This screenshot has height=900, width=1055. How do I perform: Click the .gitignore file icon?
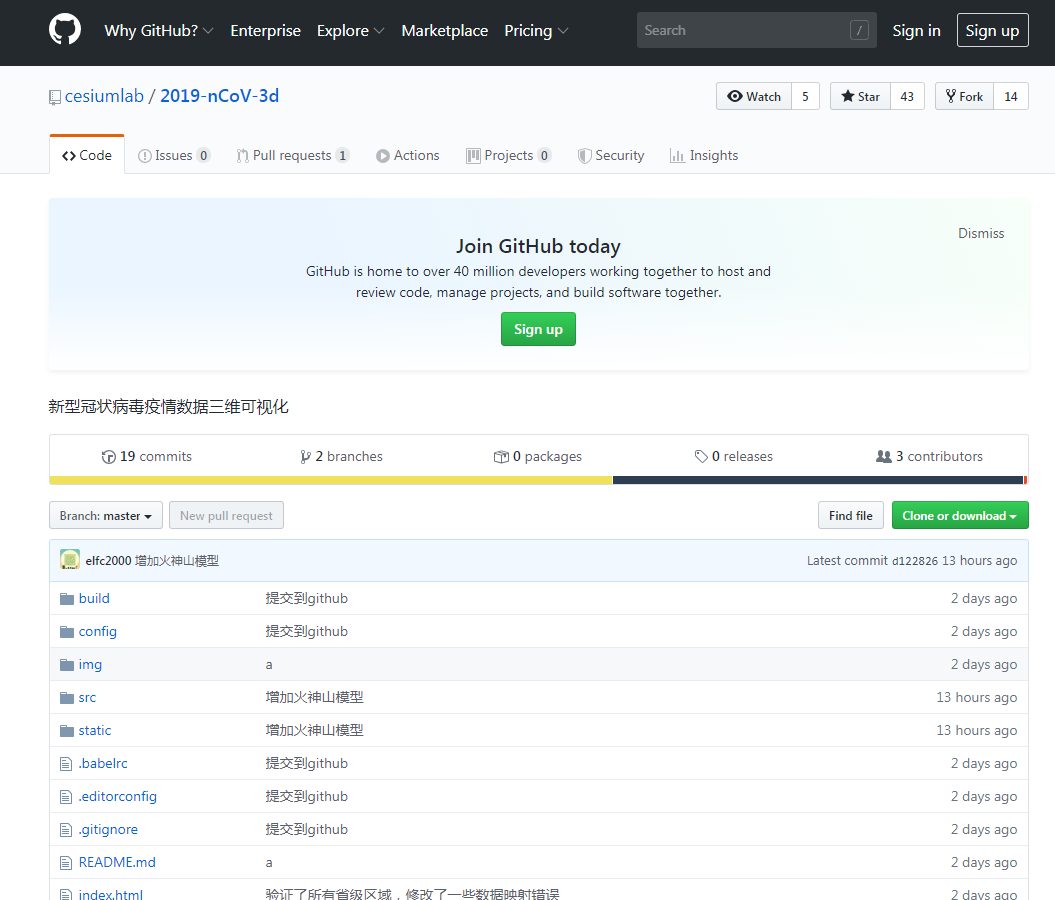pos(66,829)
